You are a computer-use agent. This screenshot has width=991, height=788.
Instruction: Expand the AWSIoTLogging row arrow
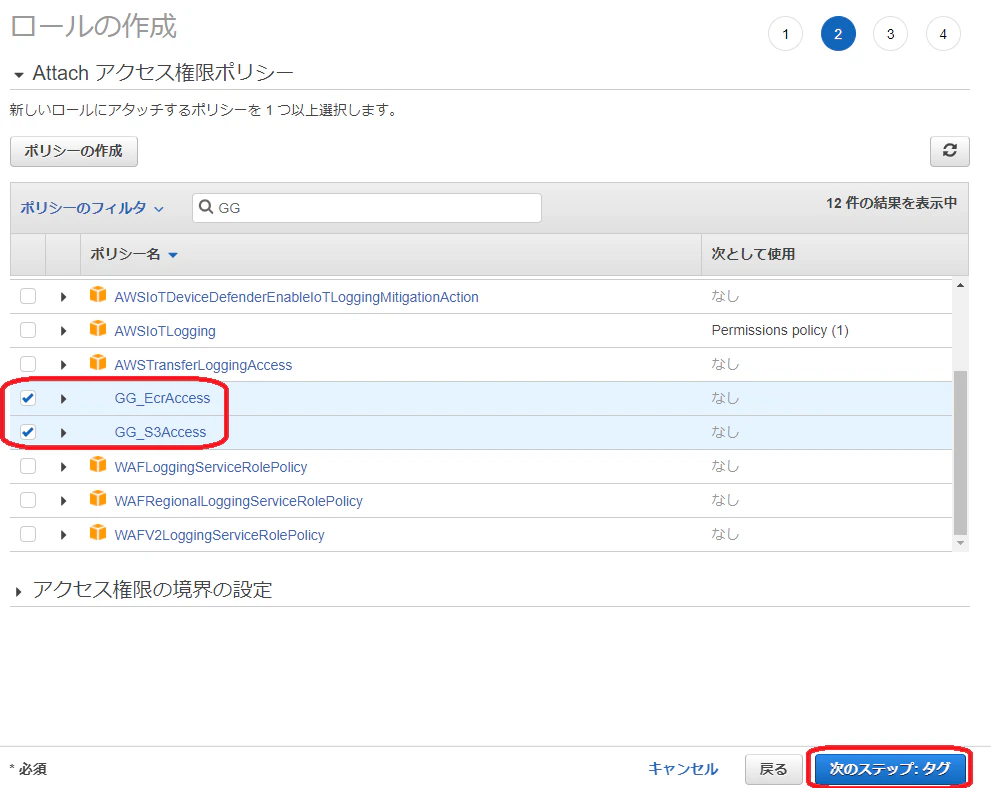coord(63,330)
